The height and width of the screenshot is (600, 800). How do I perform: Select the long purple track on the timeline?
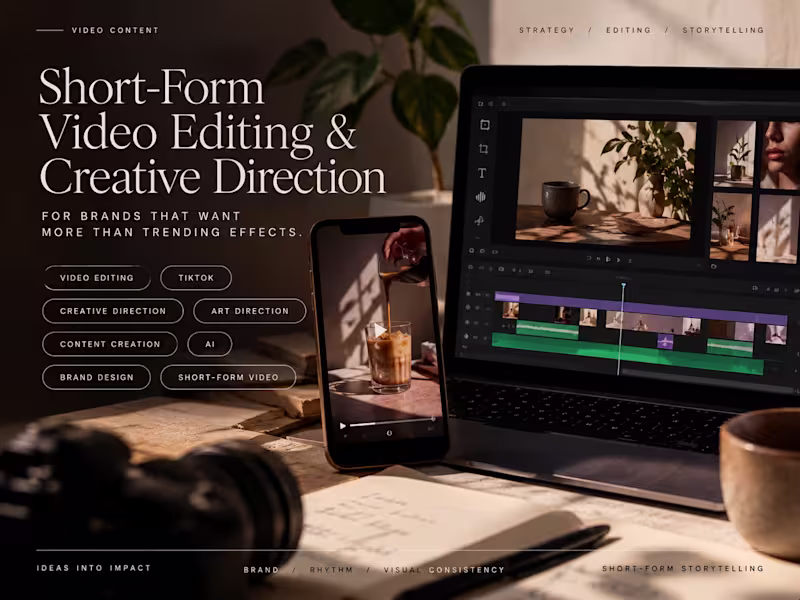[640, 306]
